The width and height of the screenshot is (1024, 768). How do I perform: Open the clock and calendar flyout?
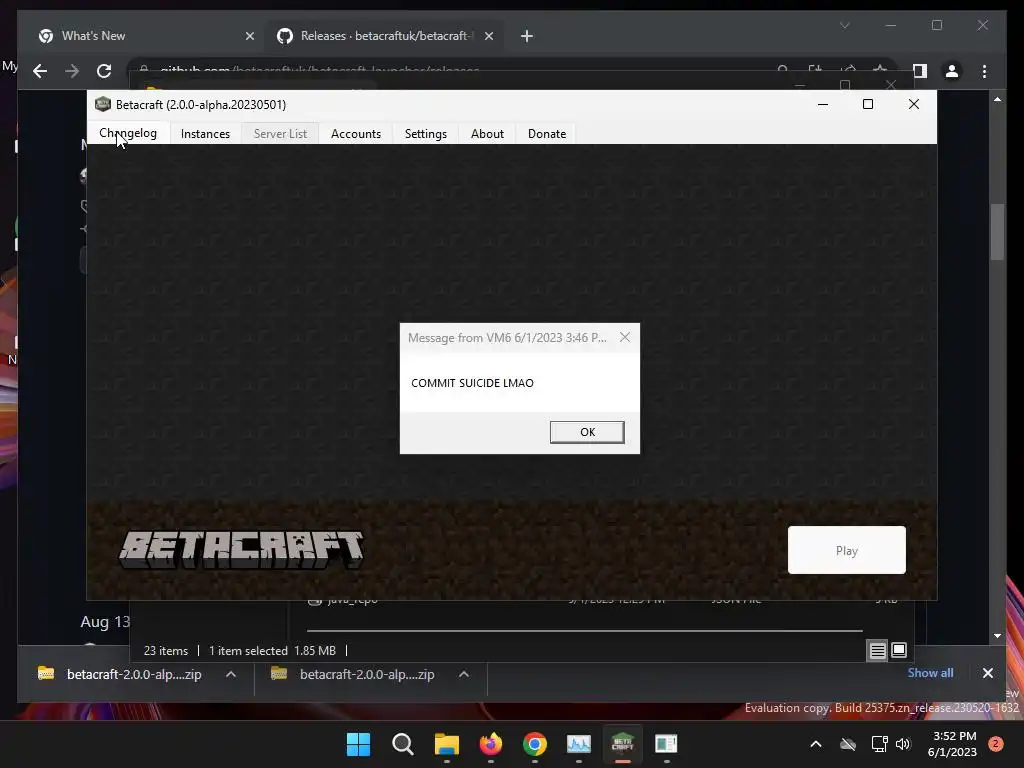point(952,744)
